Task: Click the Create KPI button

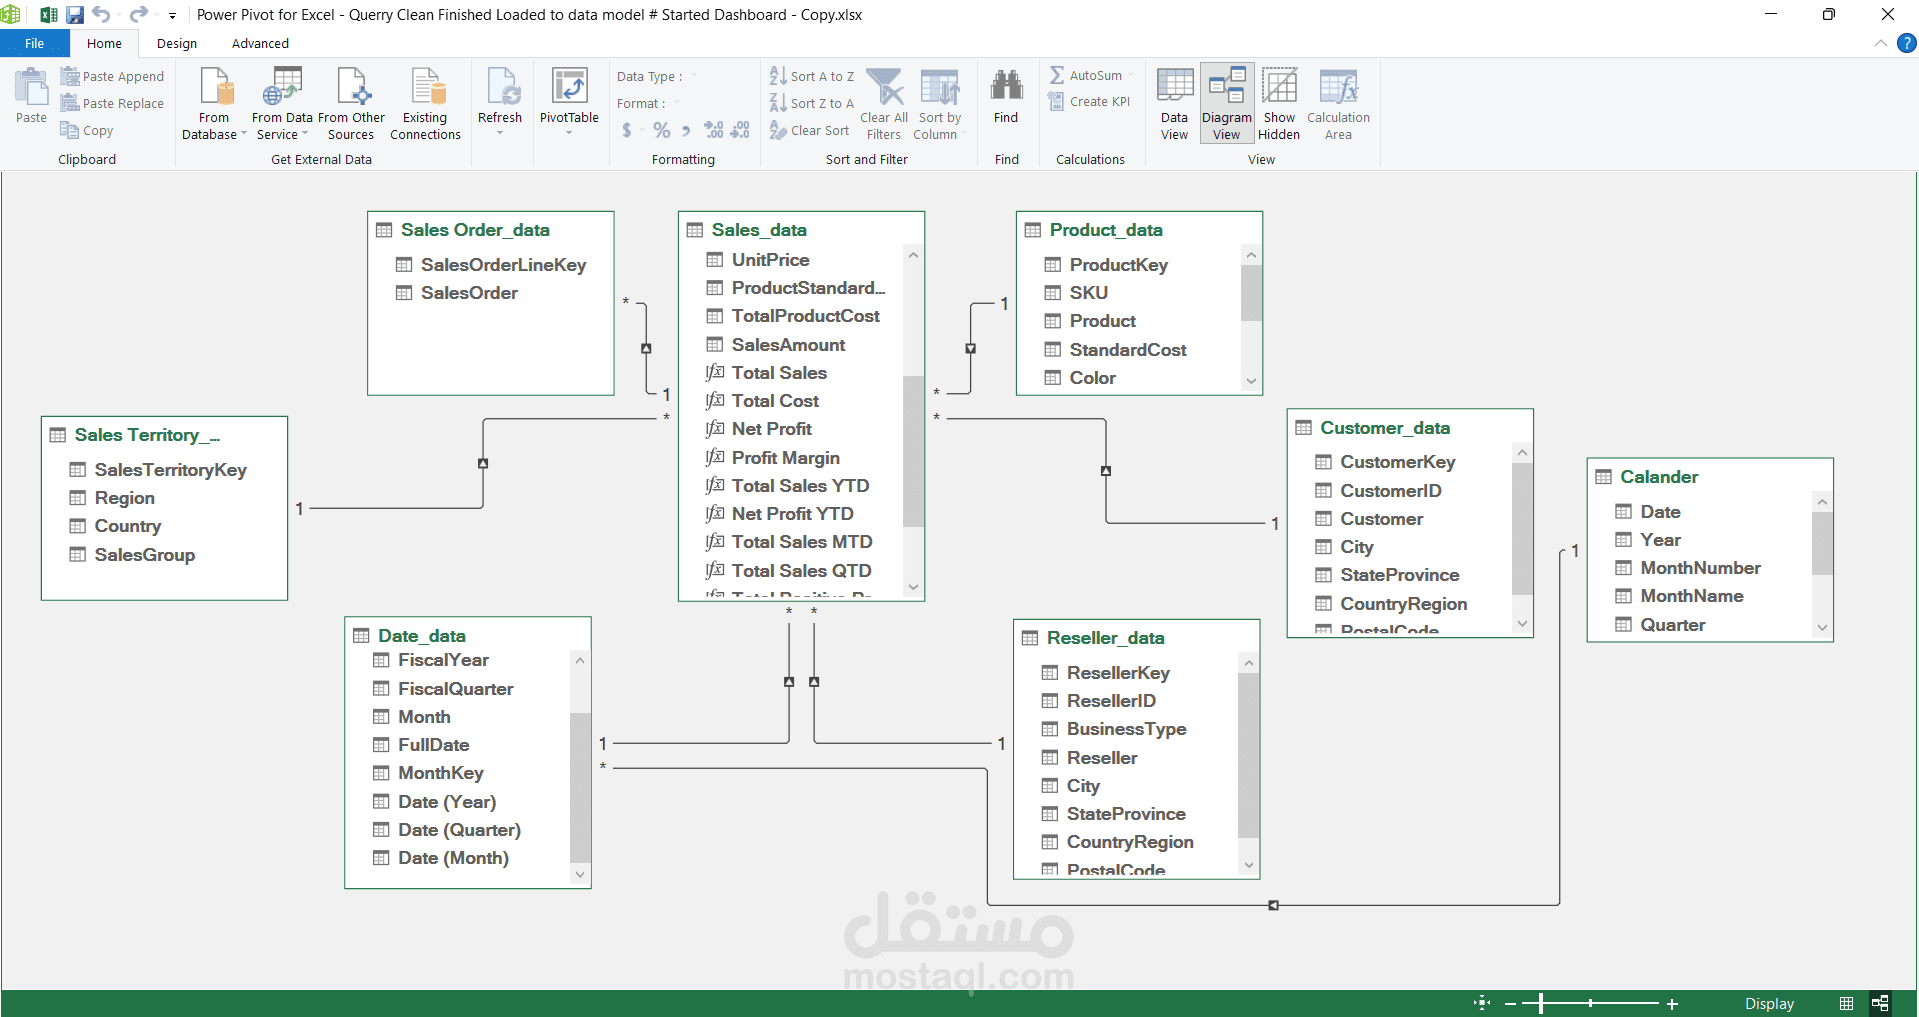Action: [1089, 102]
